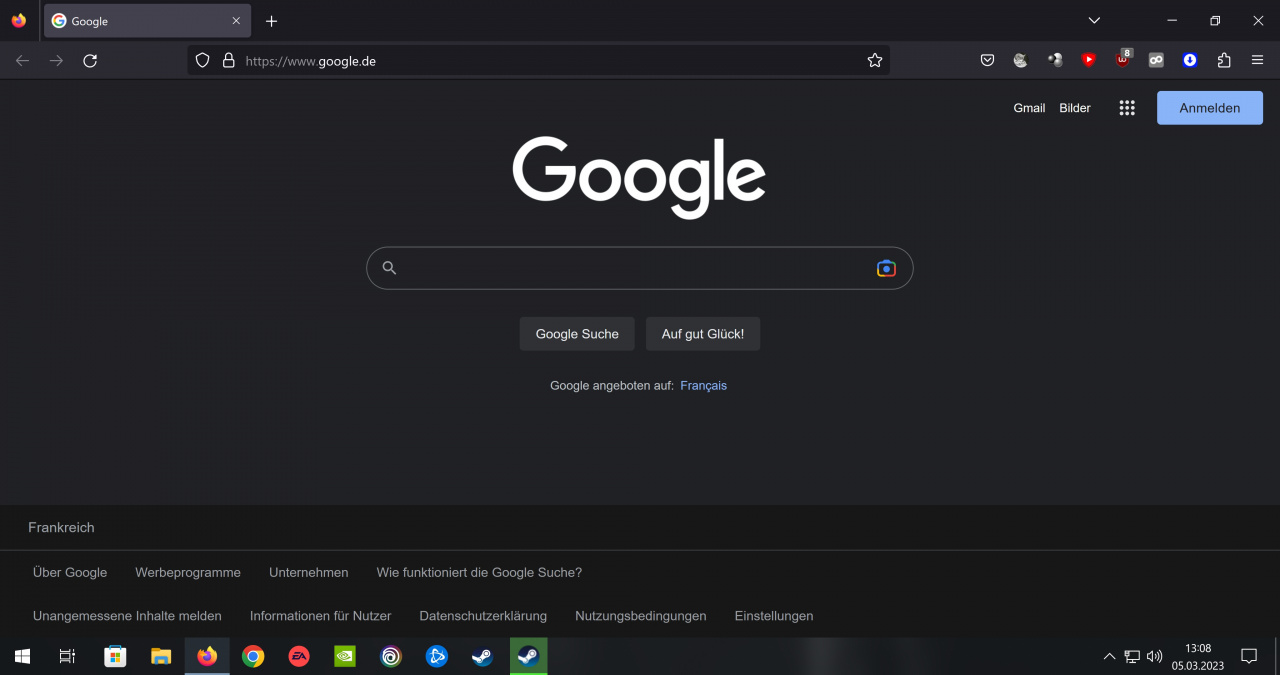Launch EA app from taskbar
Image resolution: width=1280 pixels, height=675 pixels.
(299, 656)
